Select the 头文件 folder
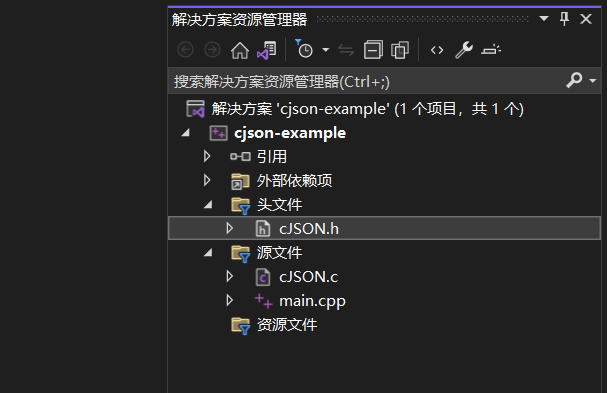This screenshot has height=393, width=607. 279,205
